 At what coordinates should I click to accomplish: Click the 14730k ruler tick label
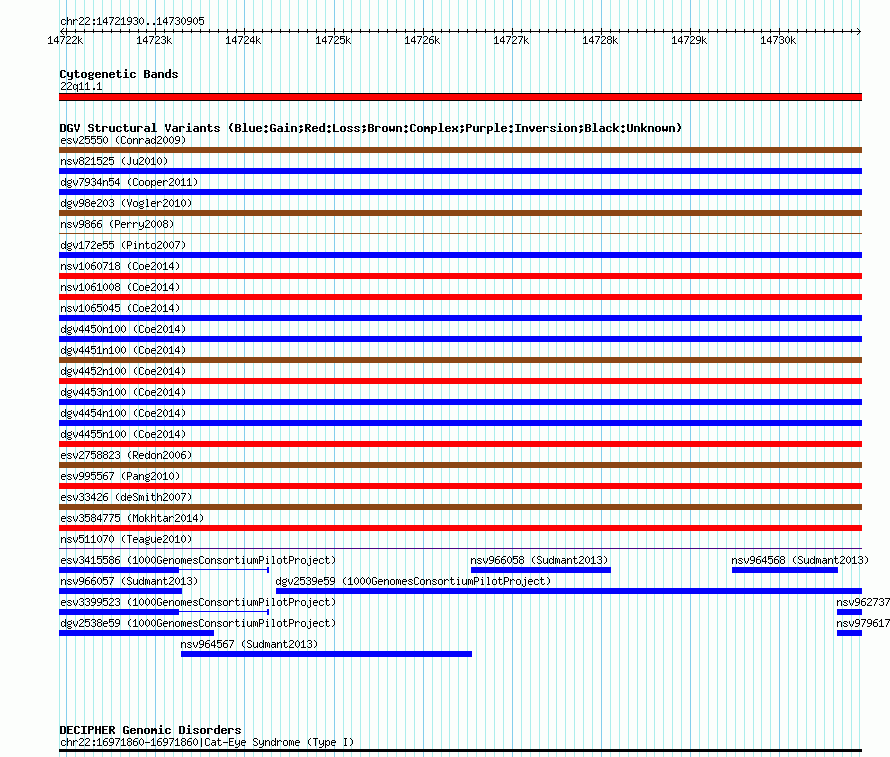click(x=778, y=40)
